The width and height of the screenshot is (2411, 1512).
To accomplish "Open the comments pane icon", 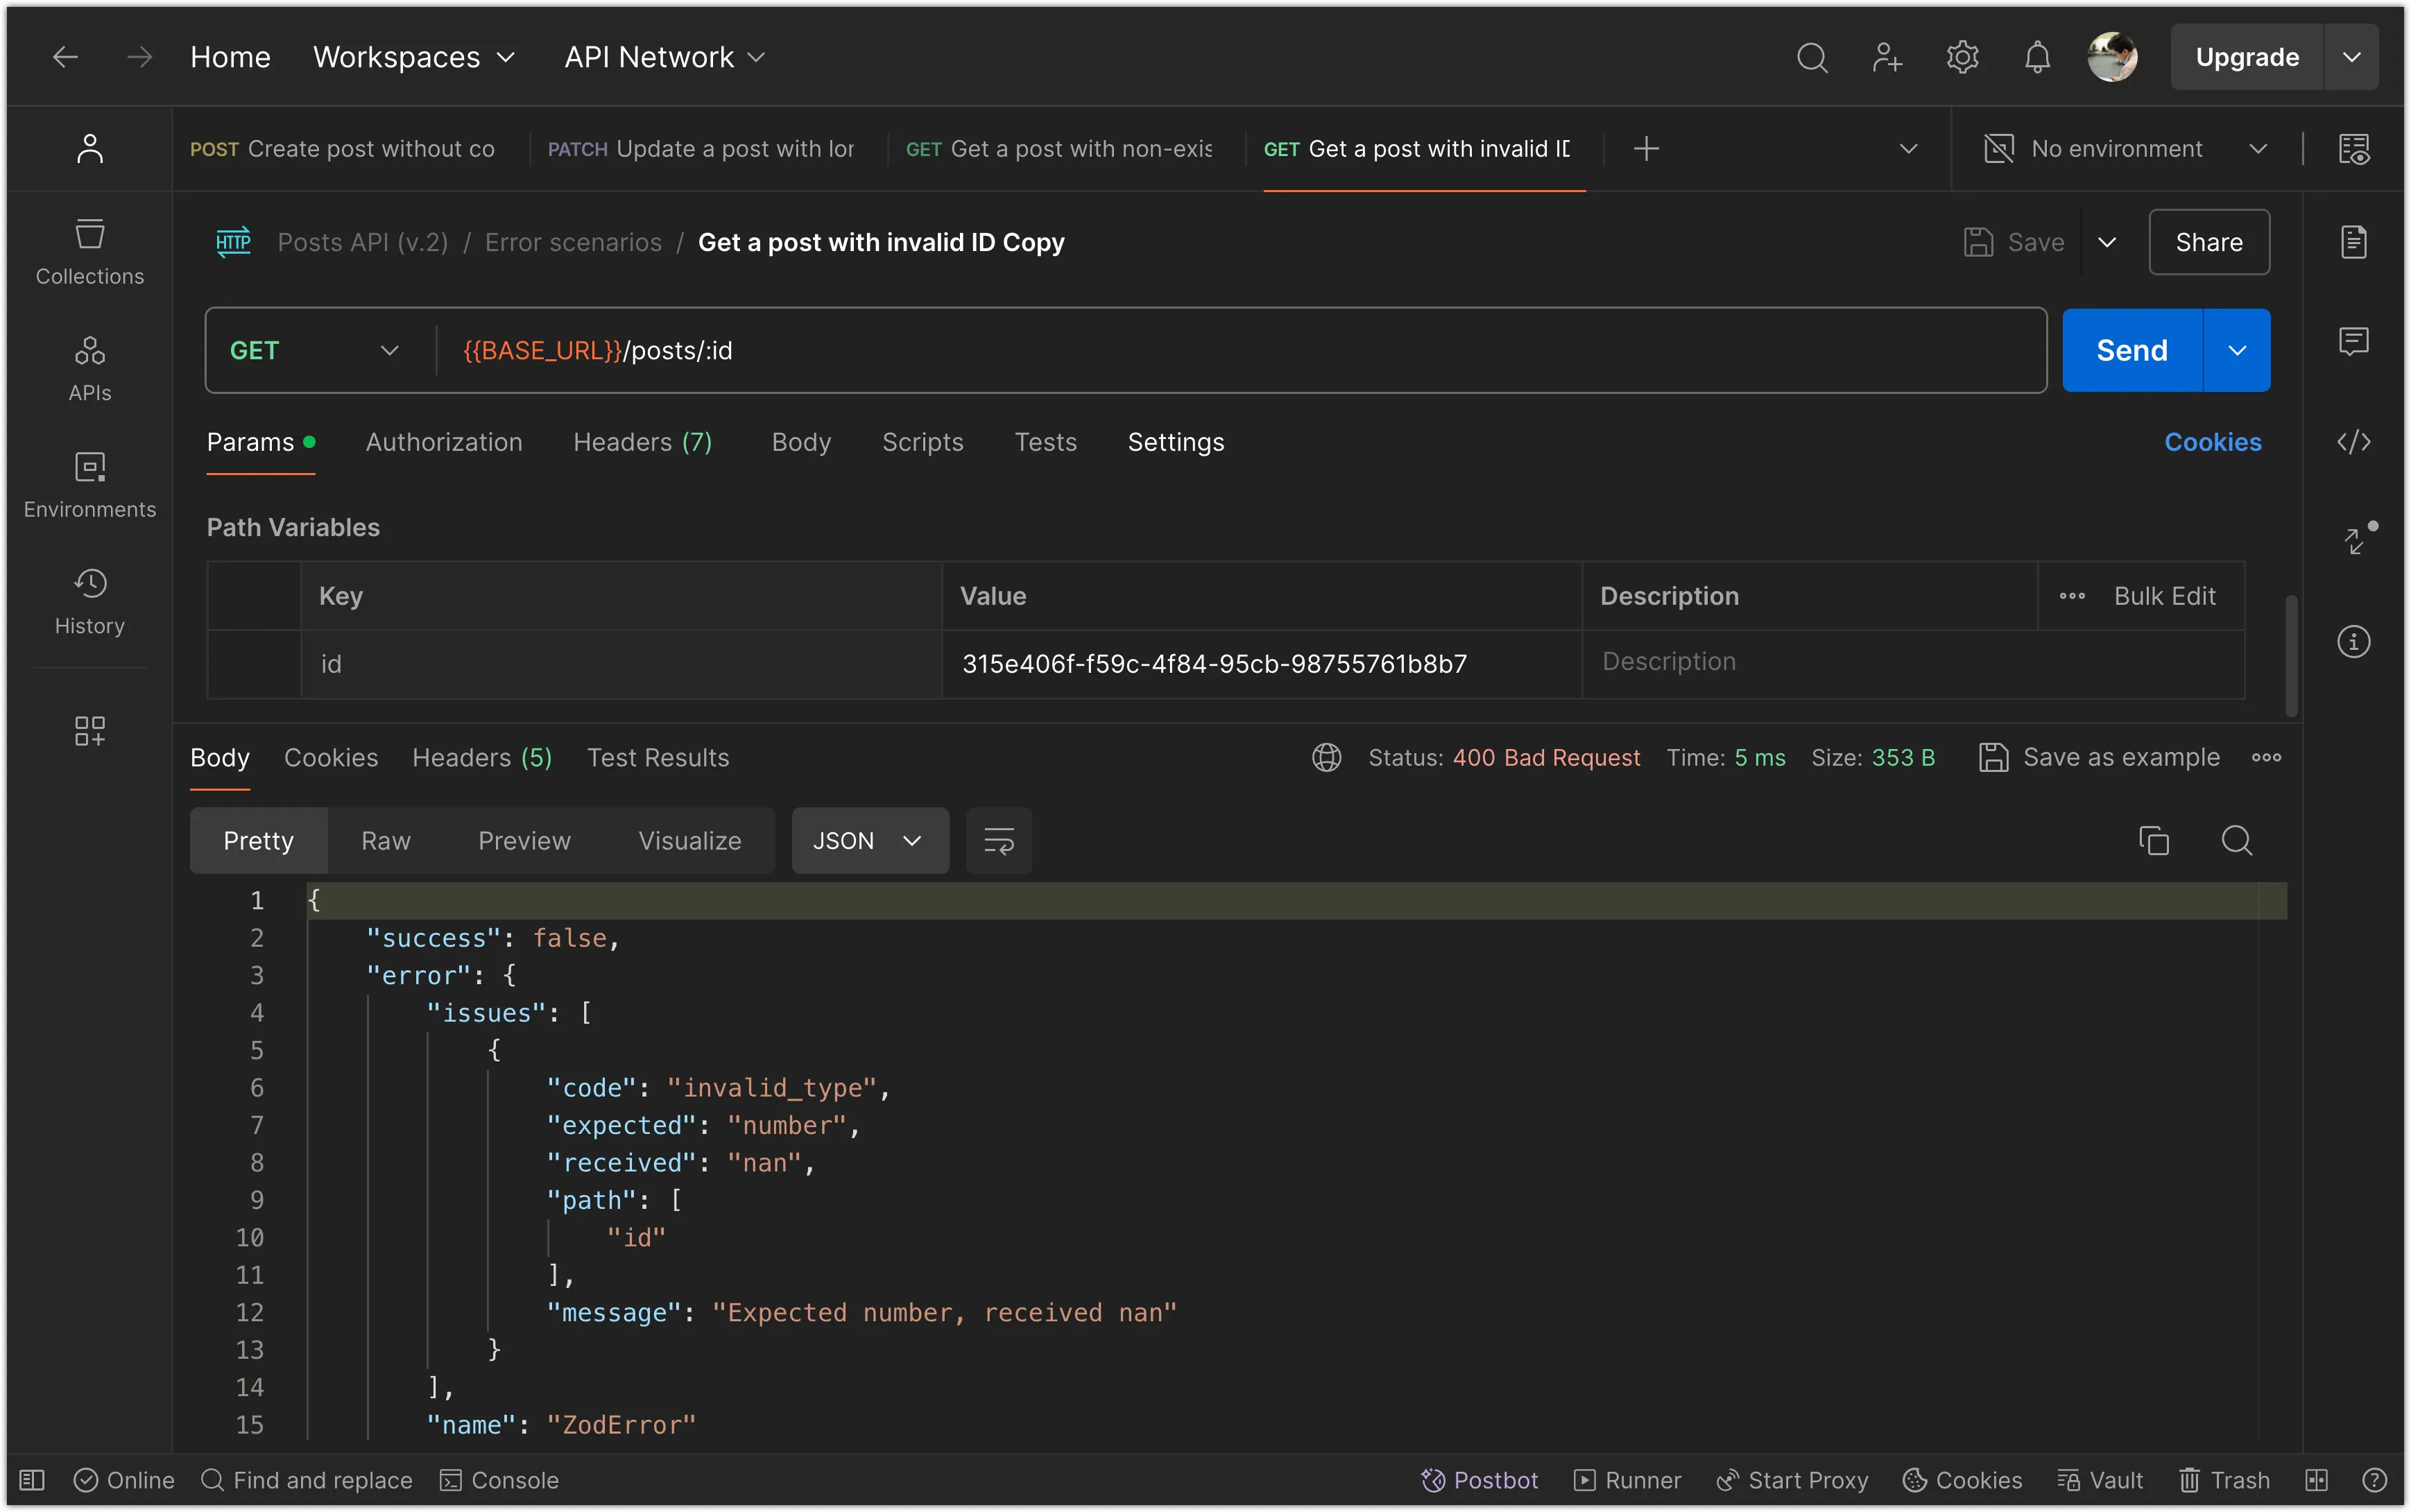I will (x=2354, y=341).
